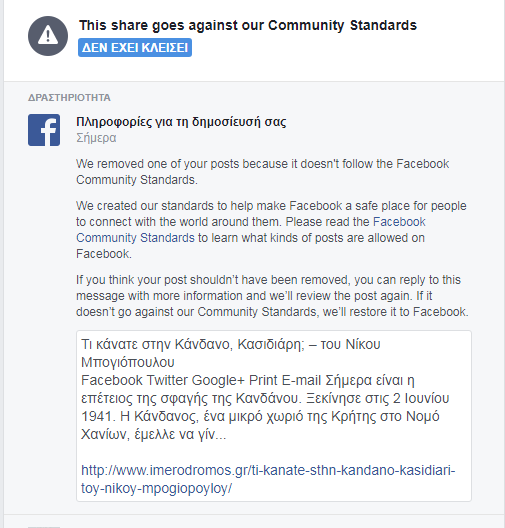Screen dimensions: 505x528
Task: Click the heading about Community Standards violation
Action: (248, 25)
